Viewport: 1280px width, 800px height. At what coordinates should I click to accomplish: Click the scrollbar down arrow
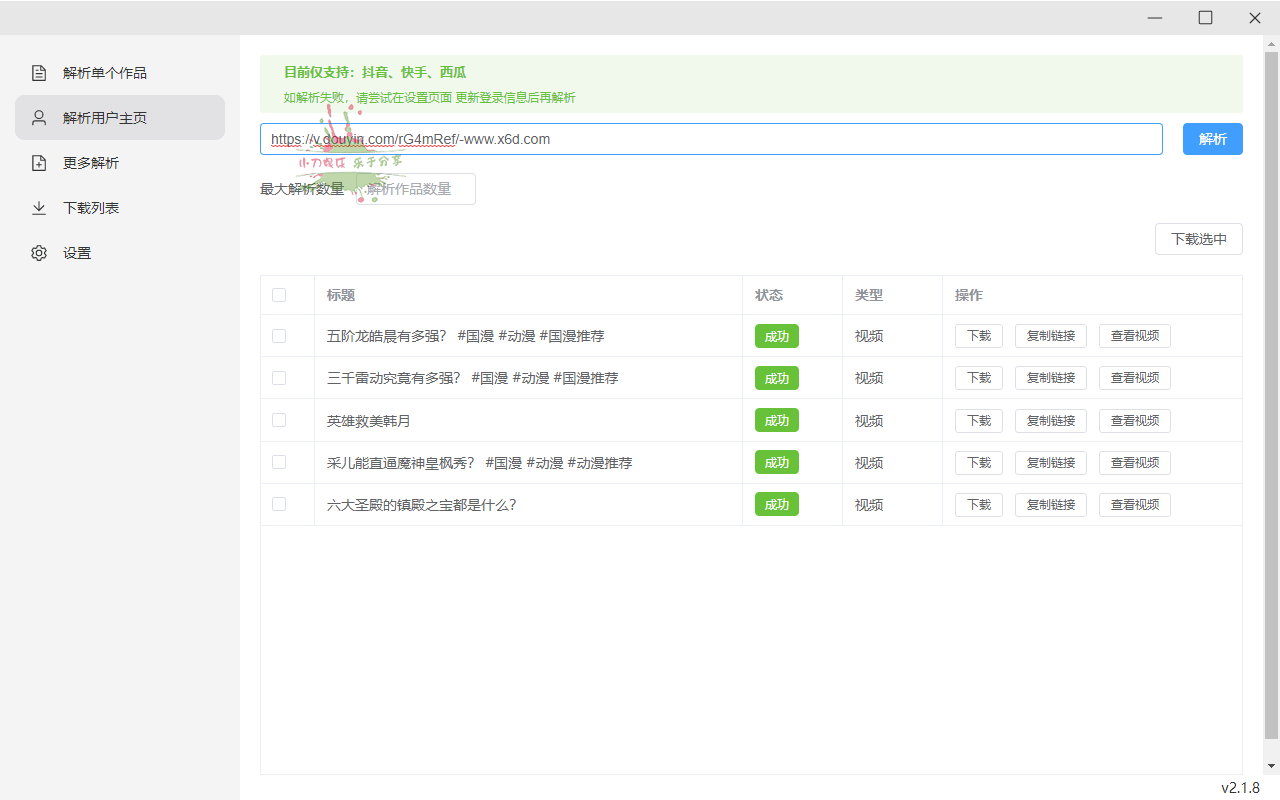pos(1271,766)
